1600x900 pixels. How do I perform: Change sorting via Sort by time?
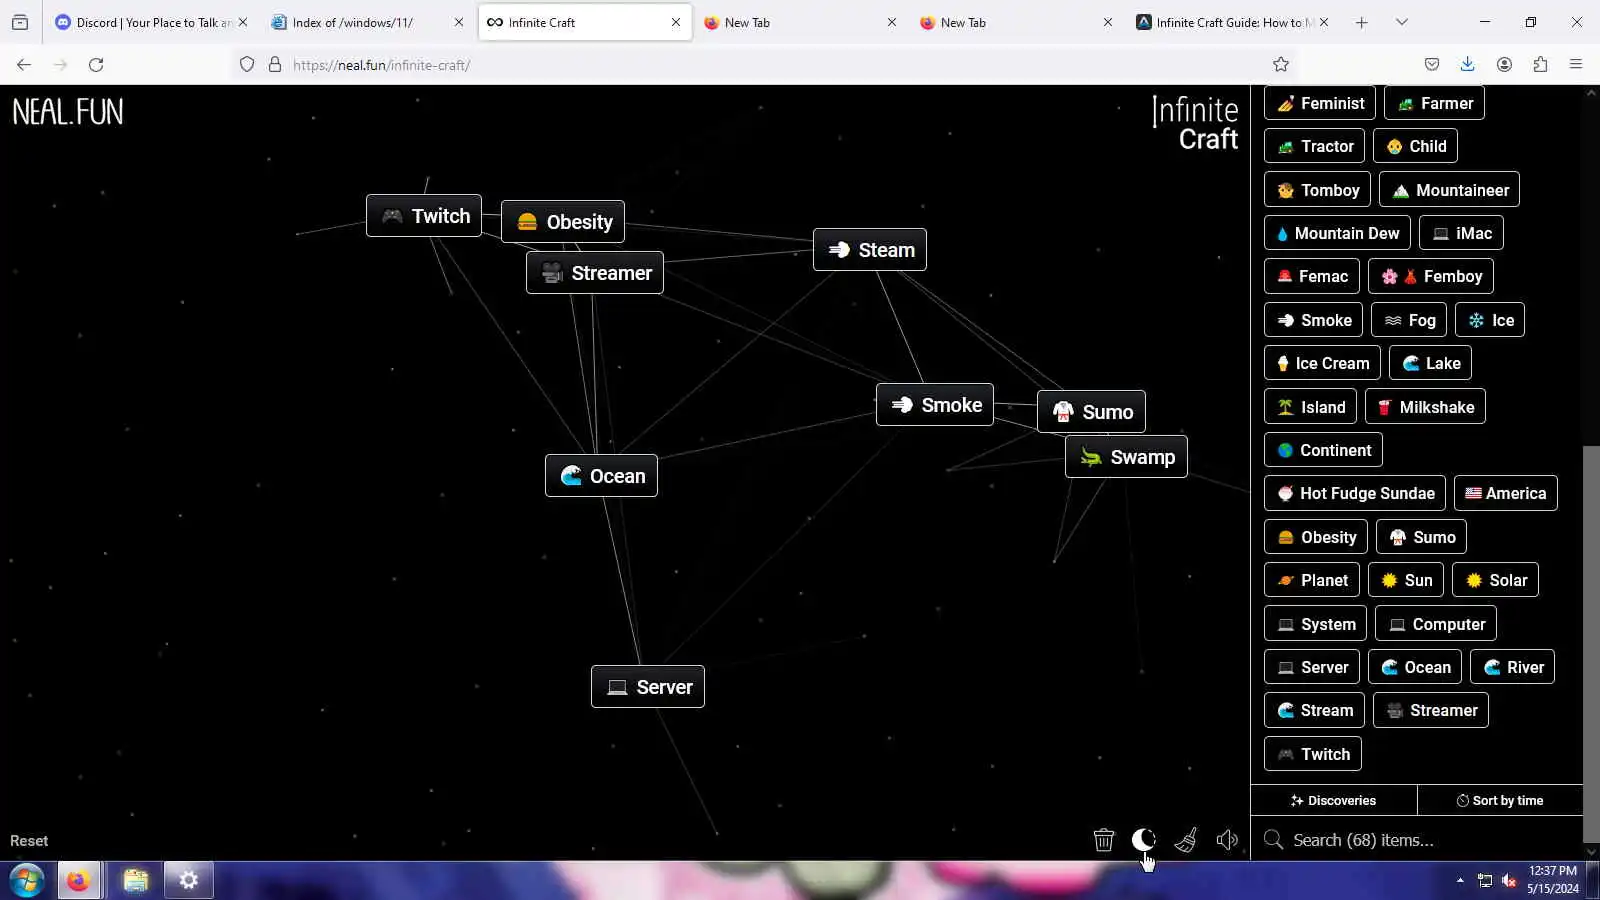click(1499, 800)
